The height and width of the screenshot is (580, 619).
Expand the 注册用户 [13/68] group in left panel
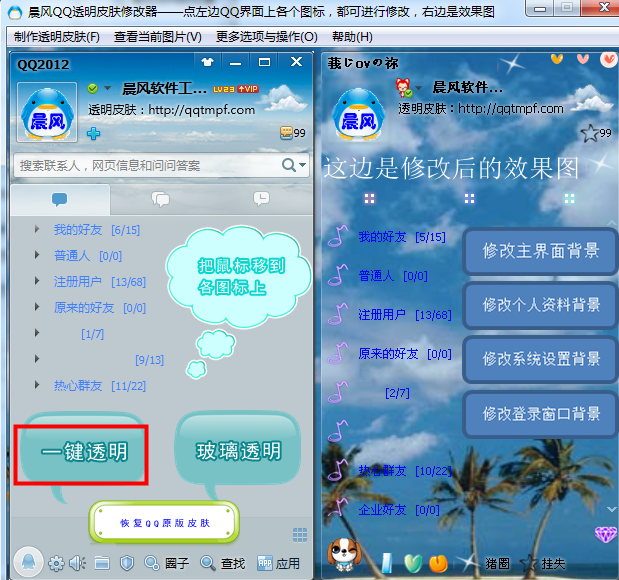tap(37, 281)
